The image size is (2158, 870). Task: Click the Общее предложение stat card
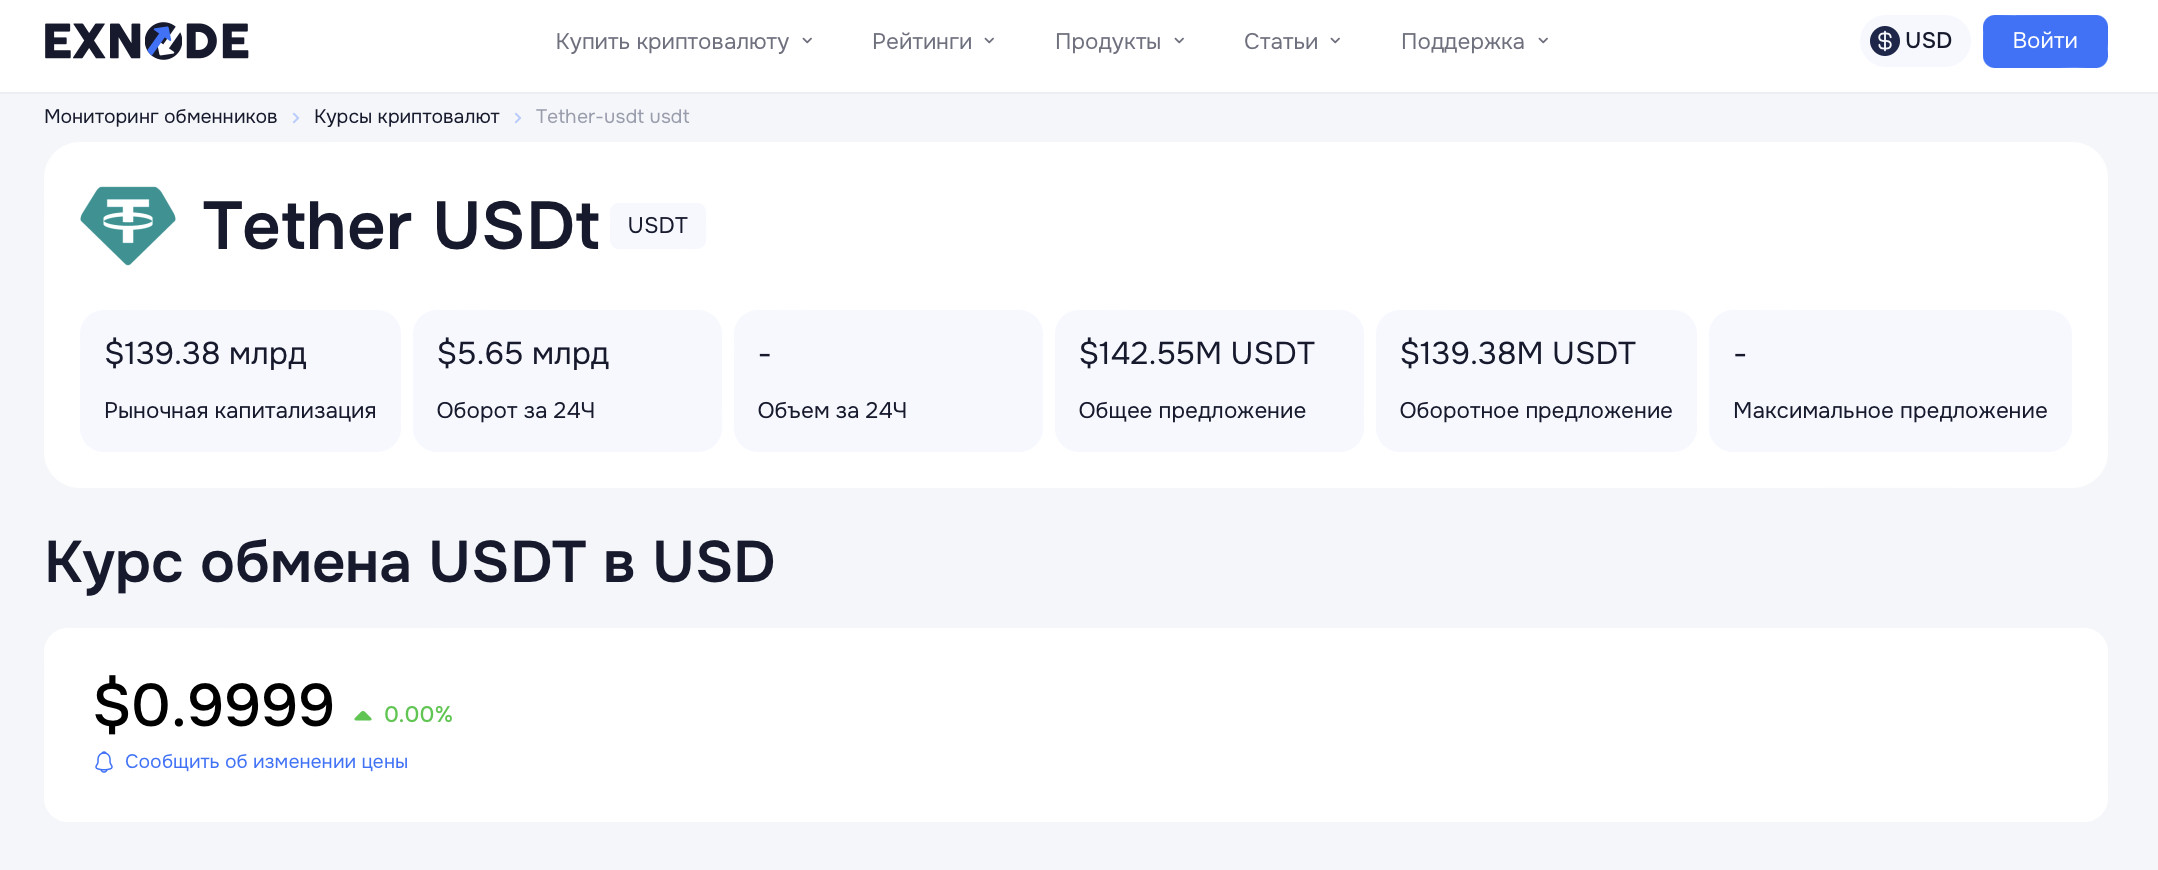[1209, 381]
